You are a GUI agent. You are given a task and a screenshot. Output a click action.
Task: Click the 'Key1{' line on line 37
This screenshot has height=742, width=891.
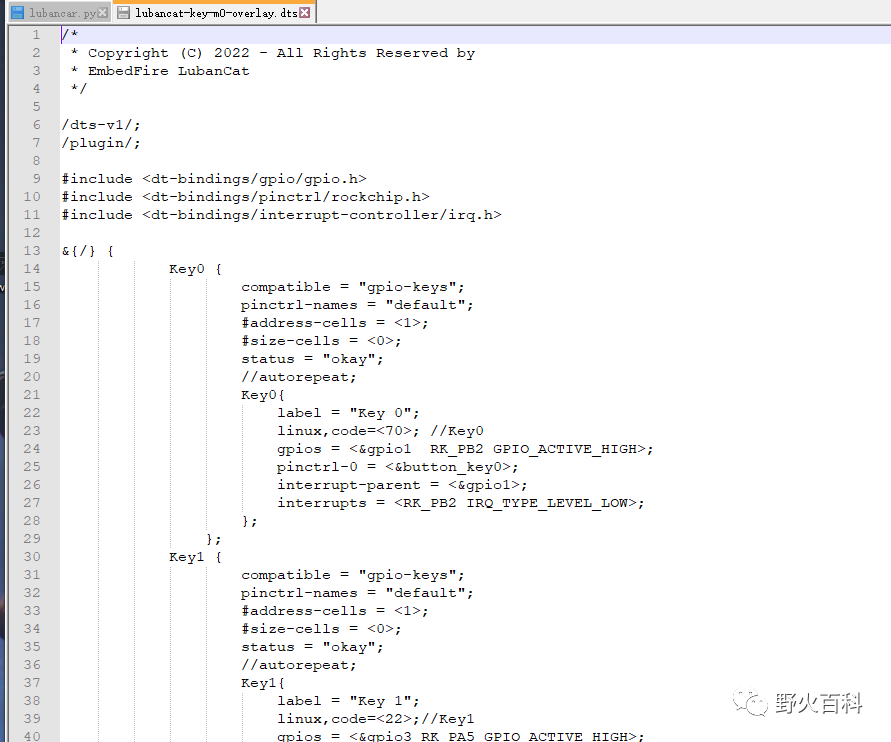pyautogui.click(x=263, y=683)
